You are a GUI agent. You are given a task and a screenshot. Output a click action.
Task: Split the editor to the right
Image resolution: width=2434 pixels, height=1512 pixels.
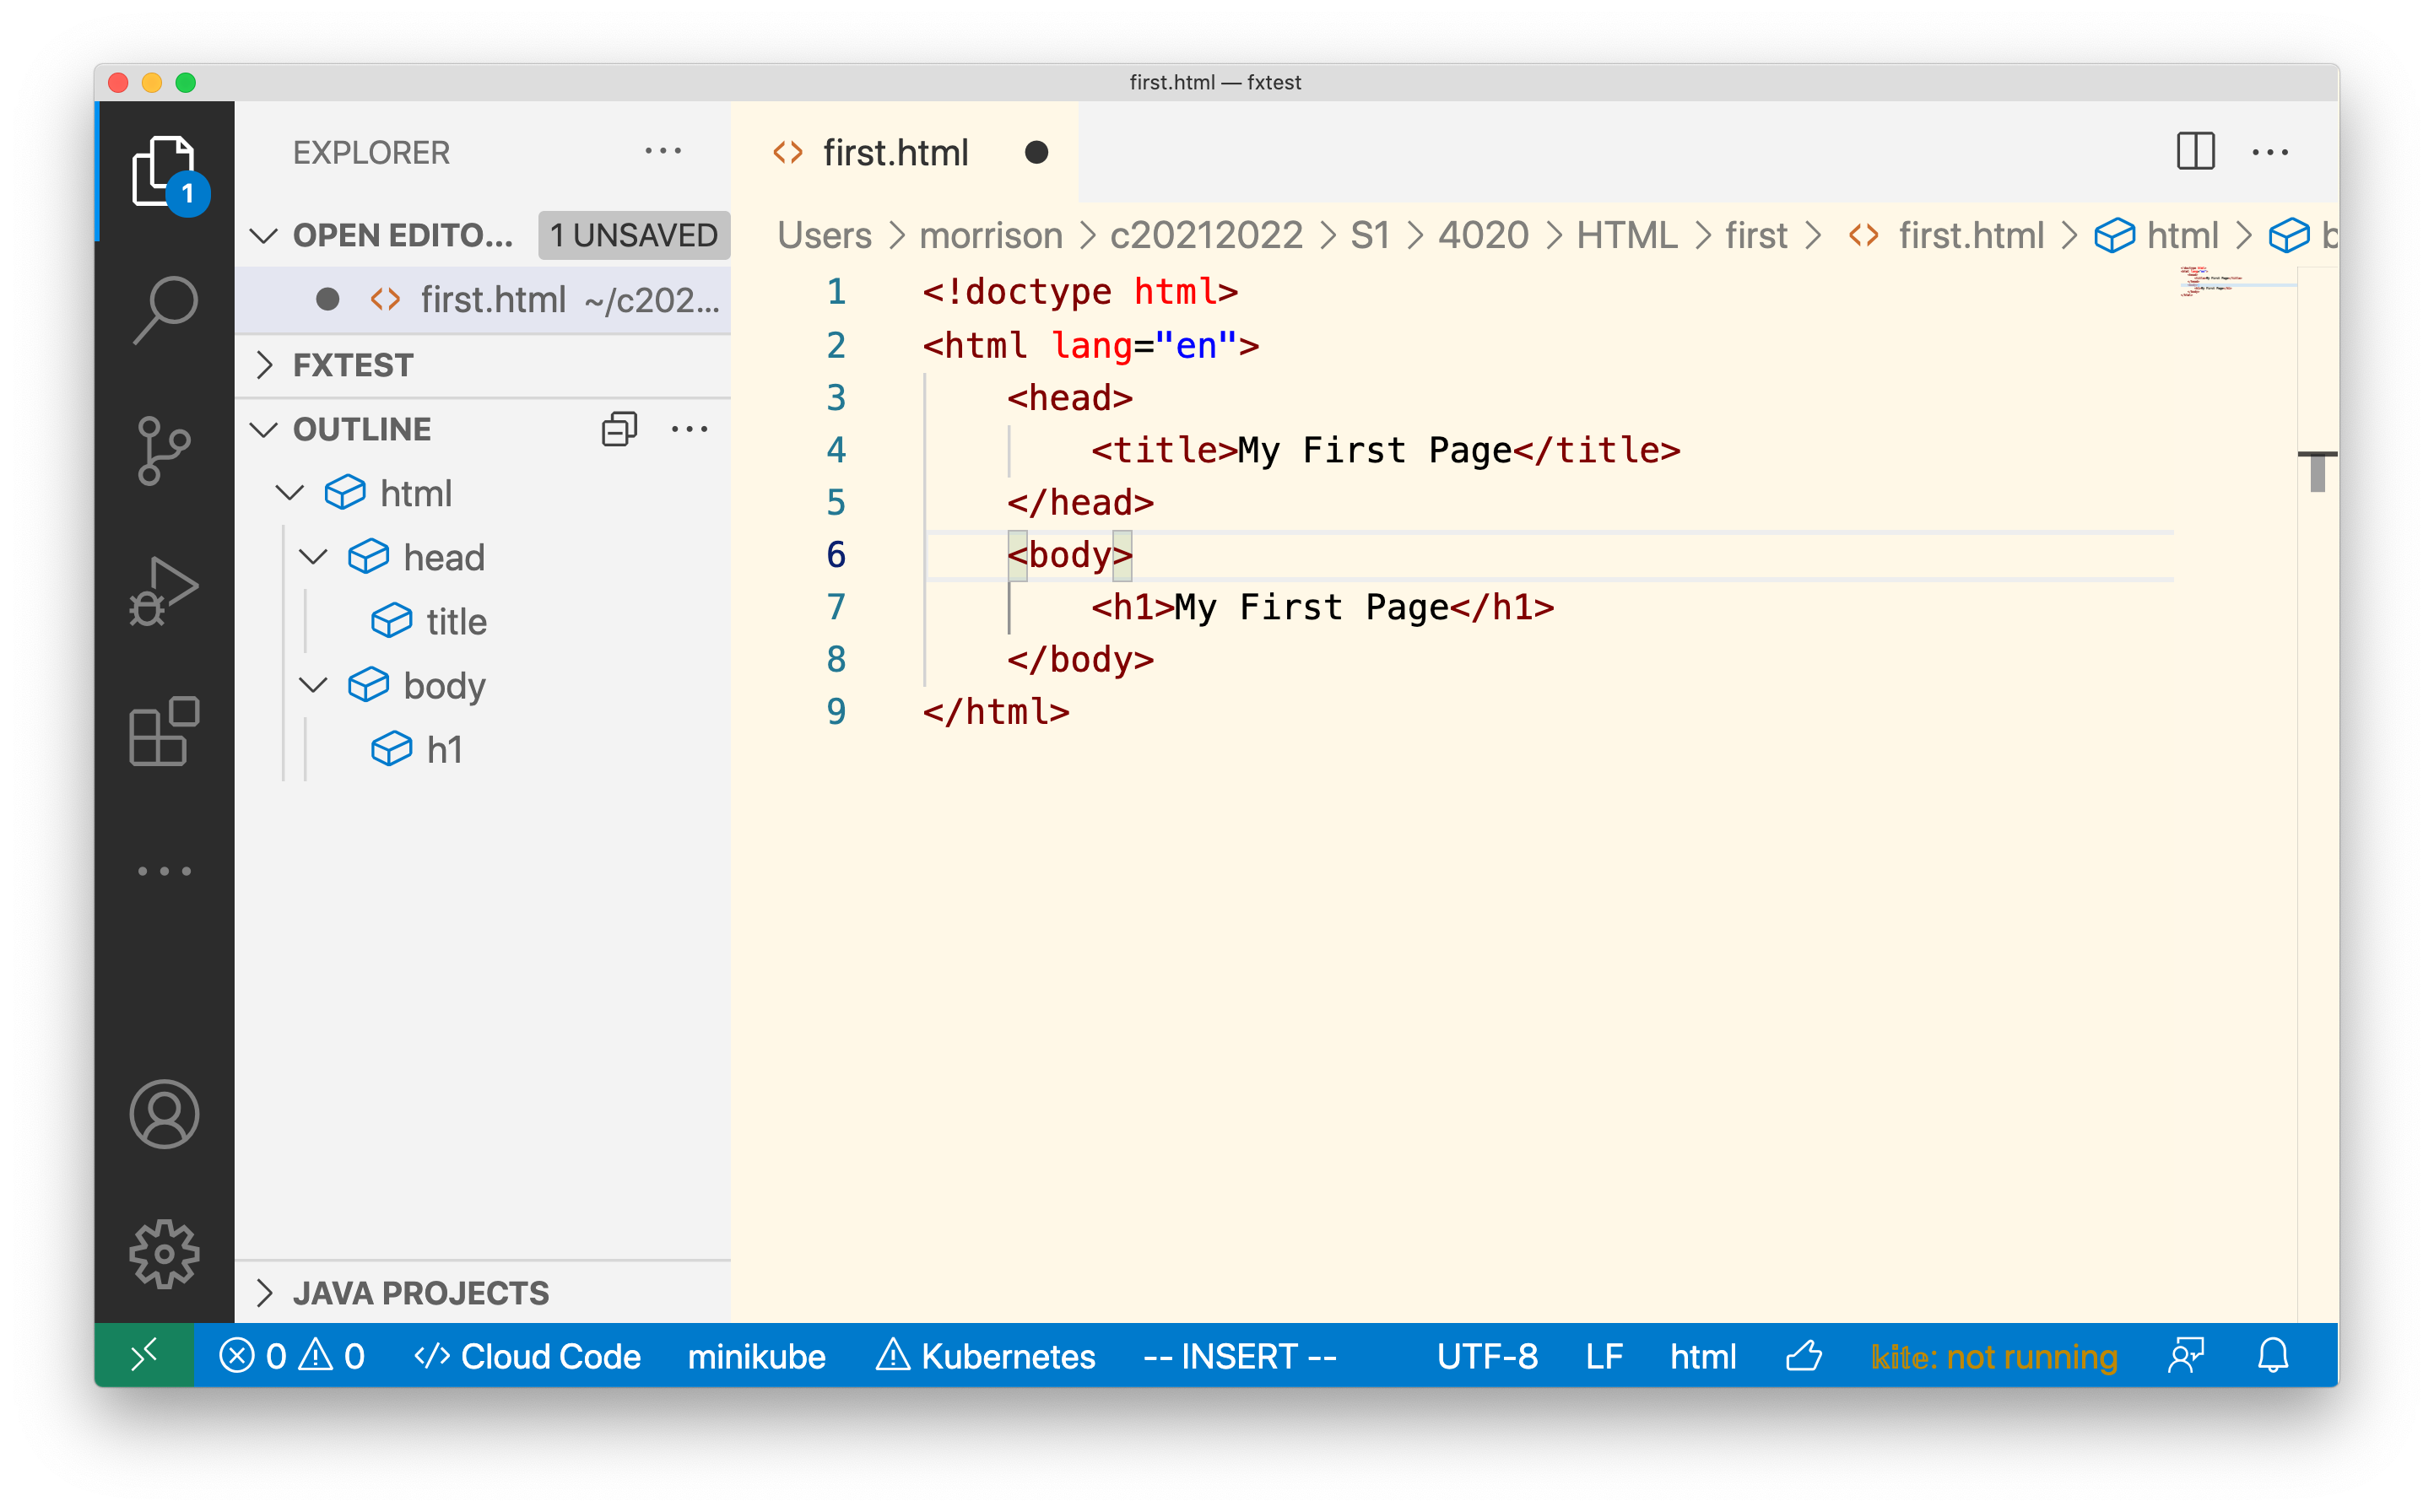[2195, 152]
